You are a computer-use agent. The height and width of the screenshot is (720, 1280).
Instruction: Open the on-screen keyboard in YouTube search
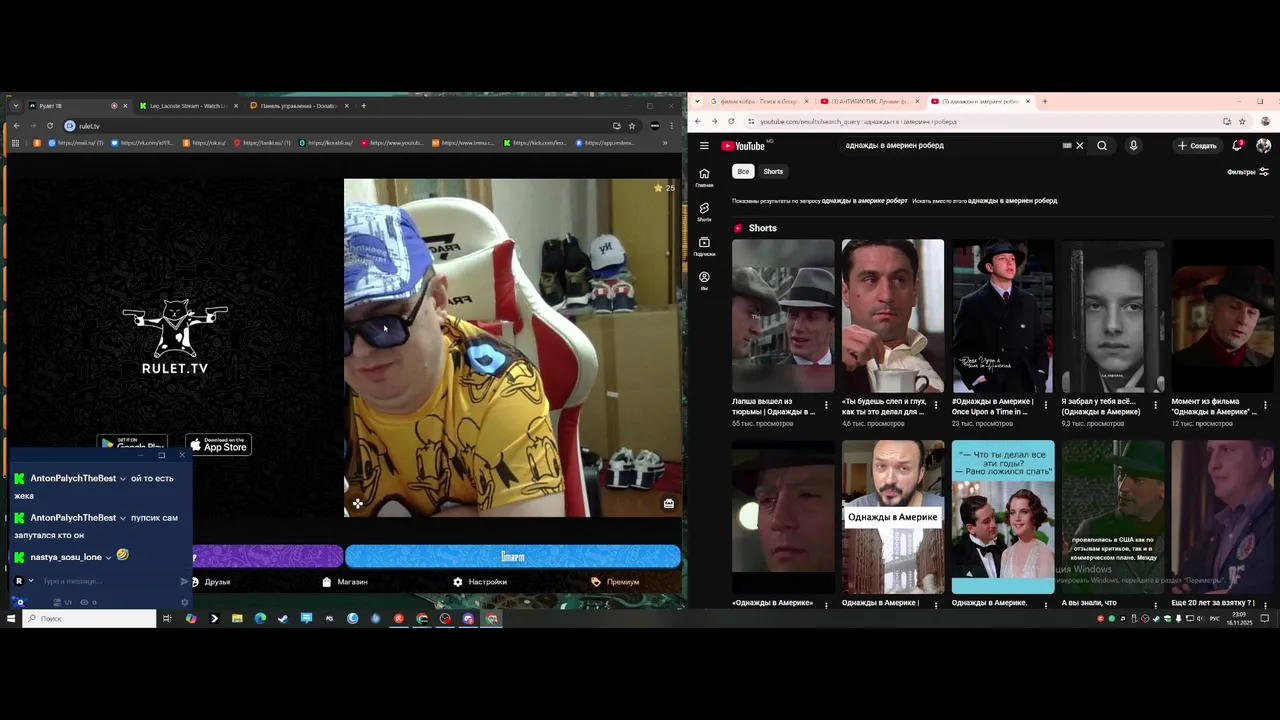pos(1067,146)
